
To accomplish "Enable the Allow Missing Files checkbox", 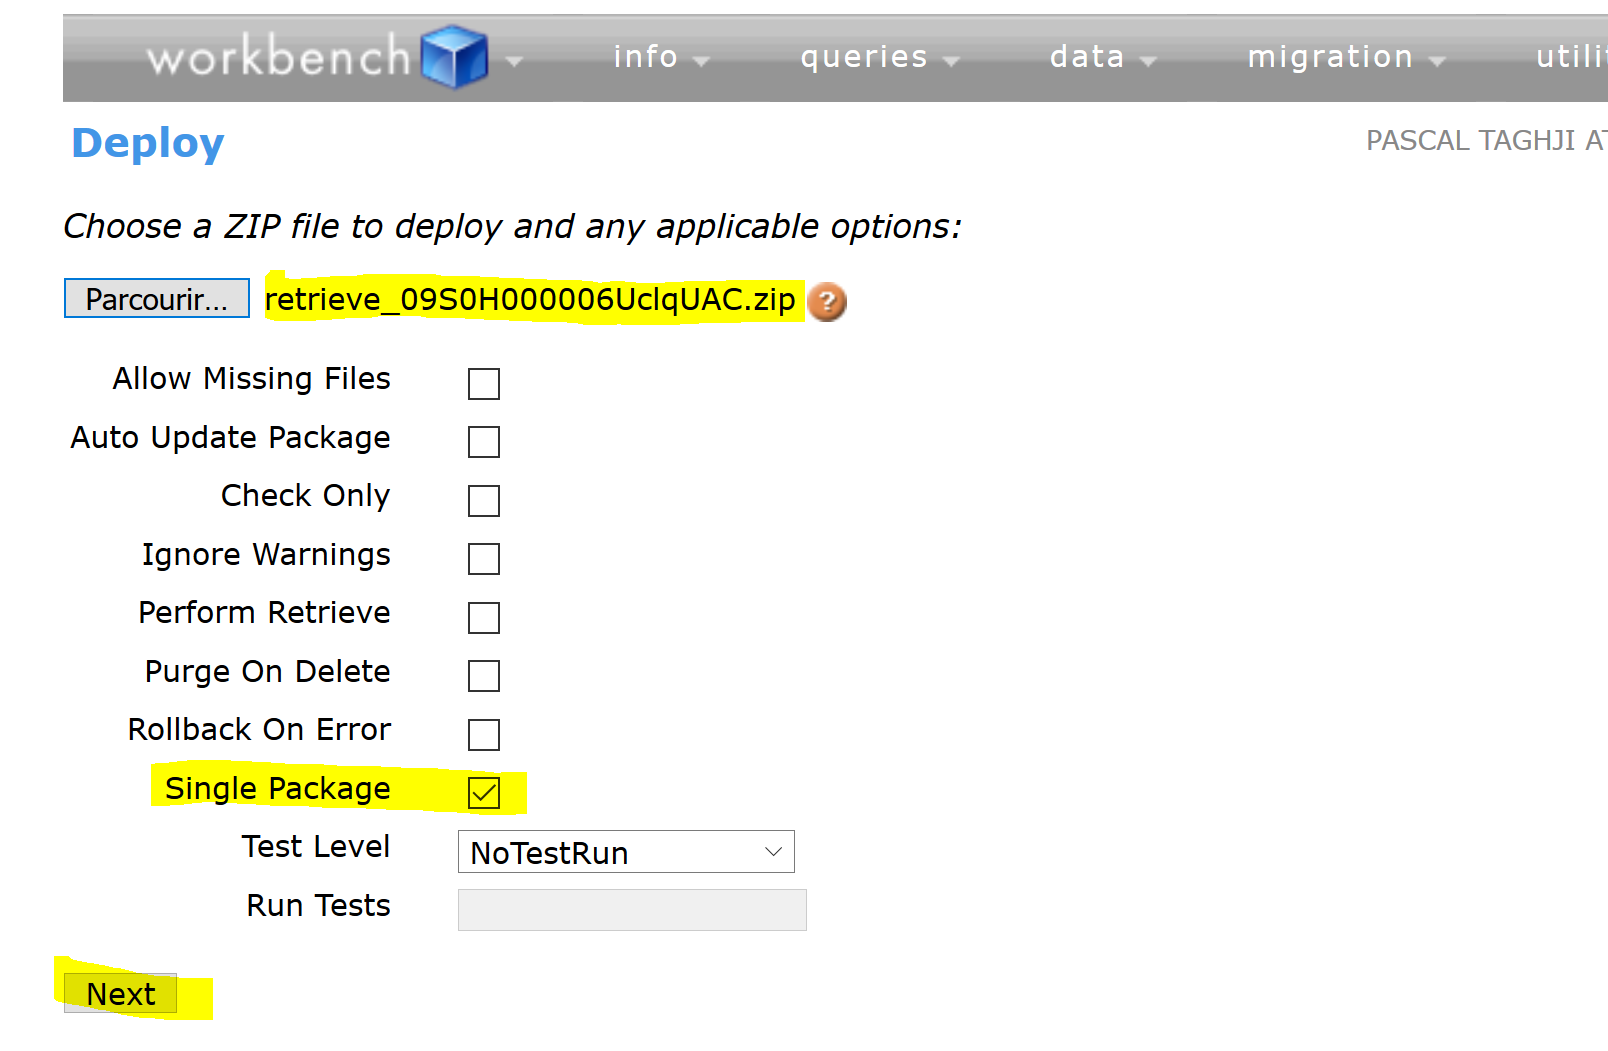I will 484,383.
